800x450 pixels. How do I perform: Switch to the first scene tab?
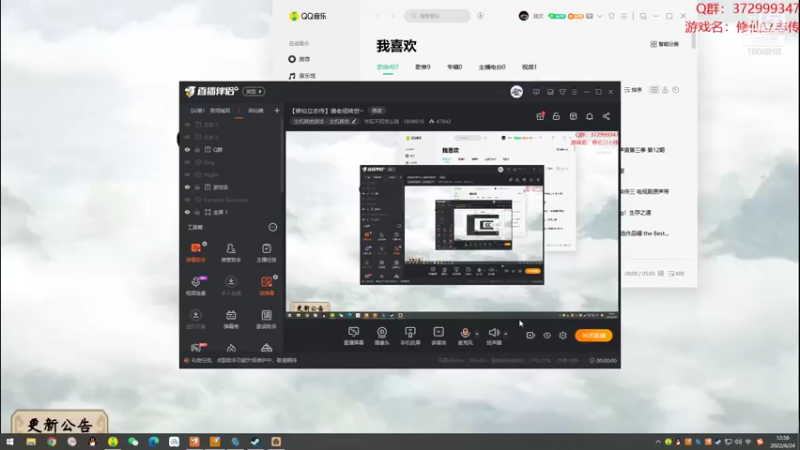coord(197,110)
